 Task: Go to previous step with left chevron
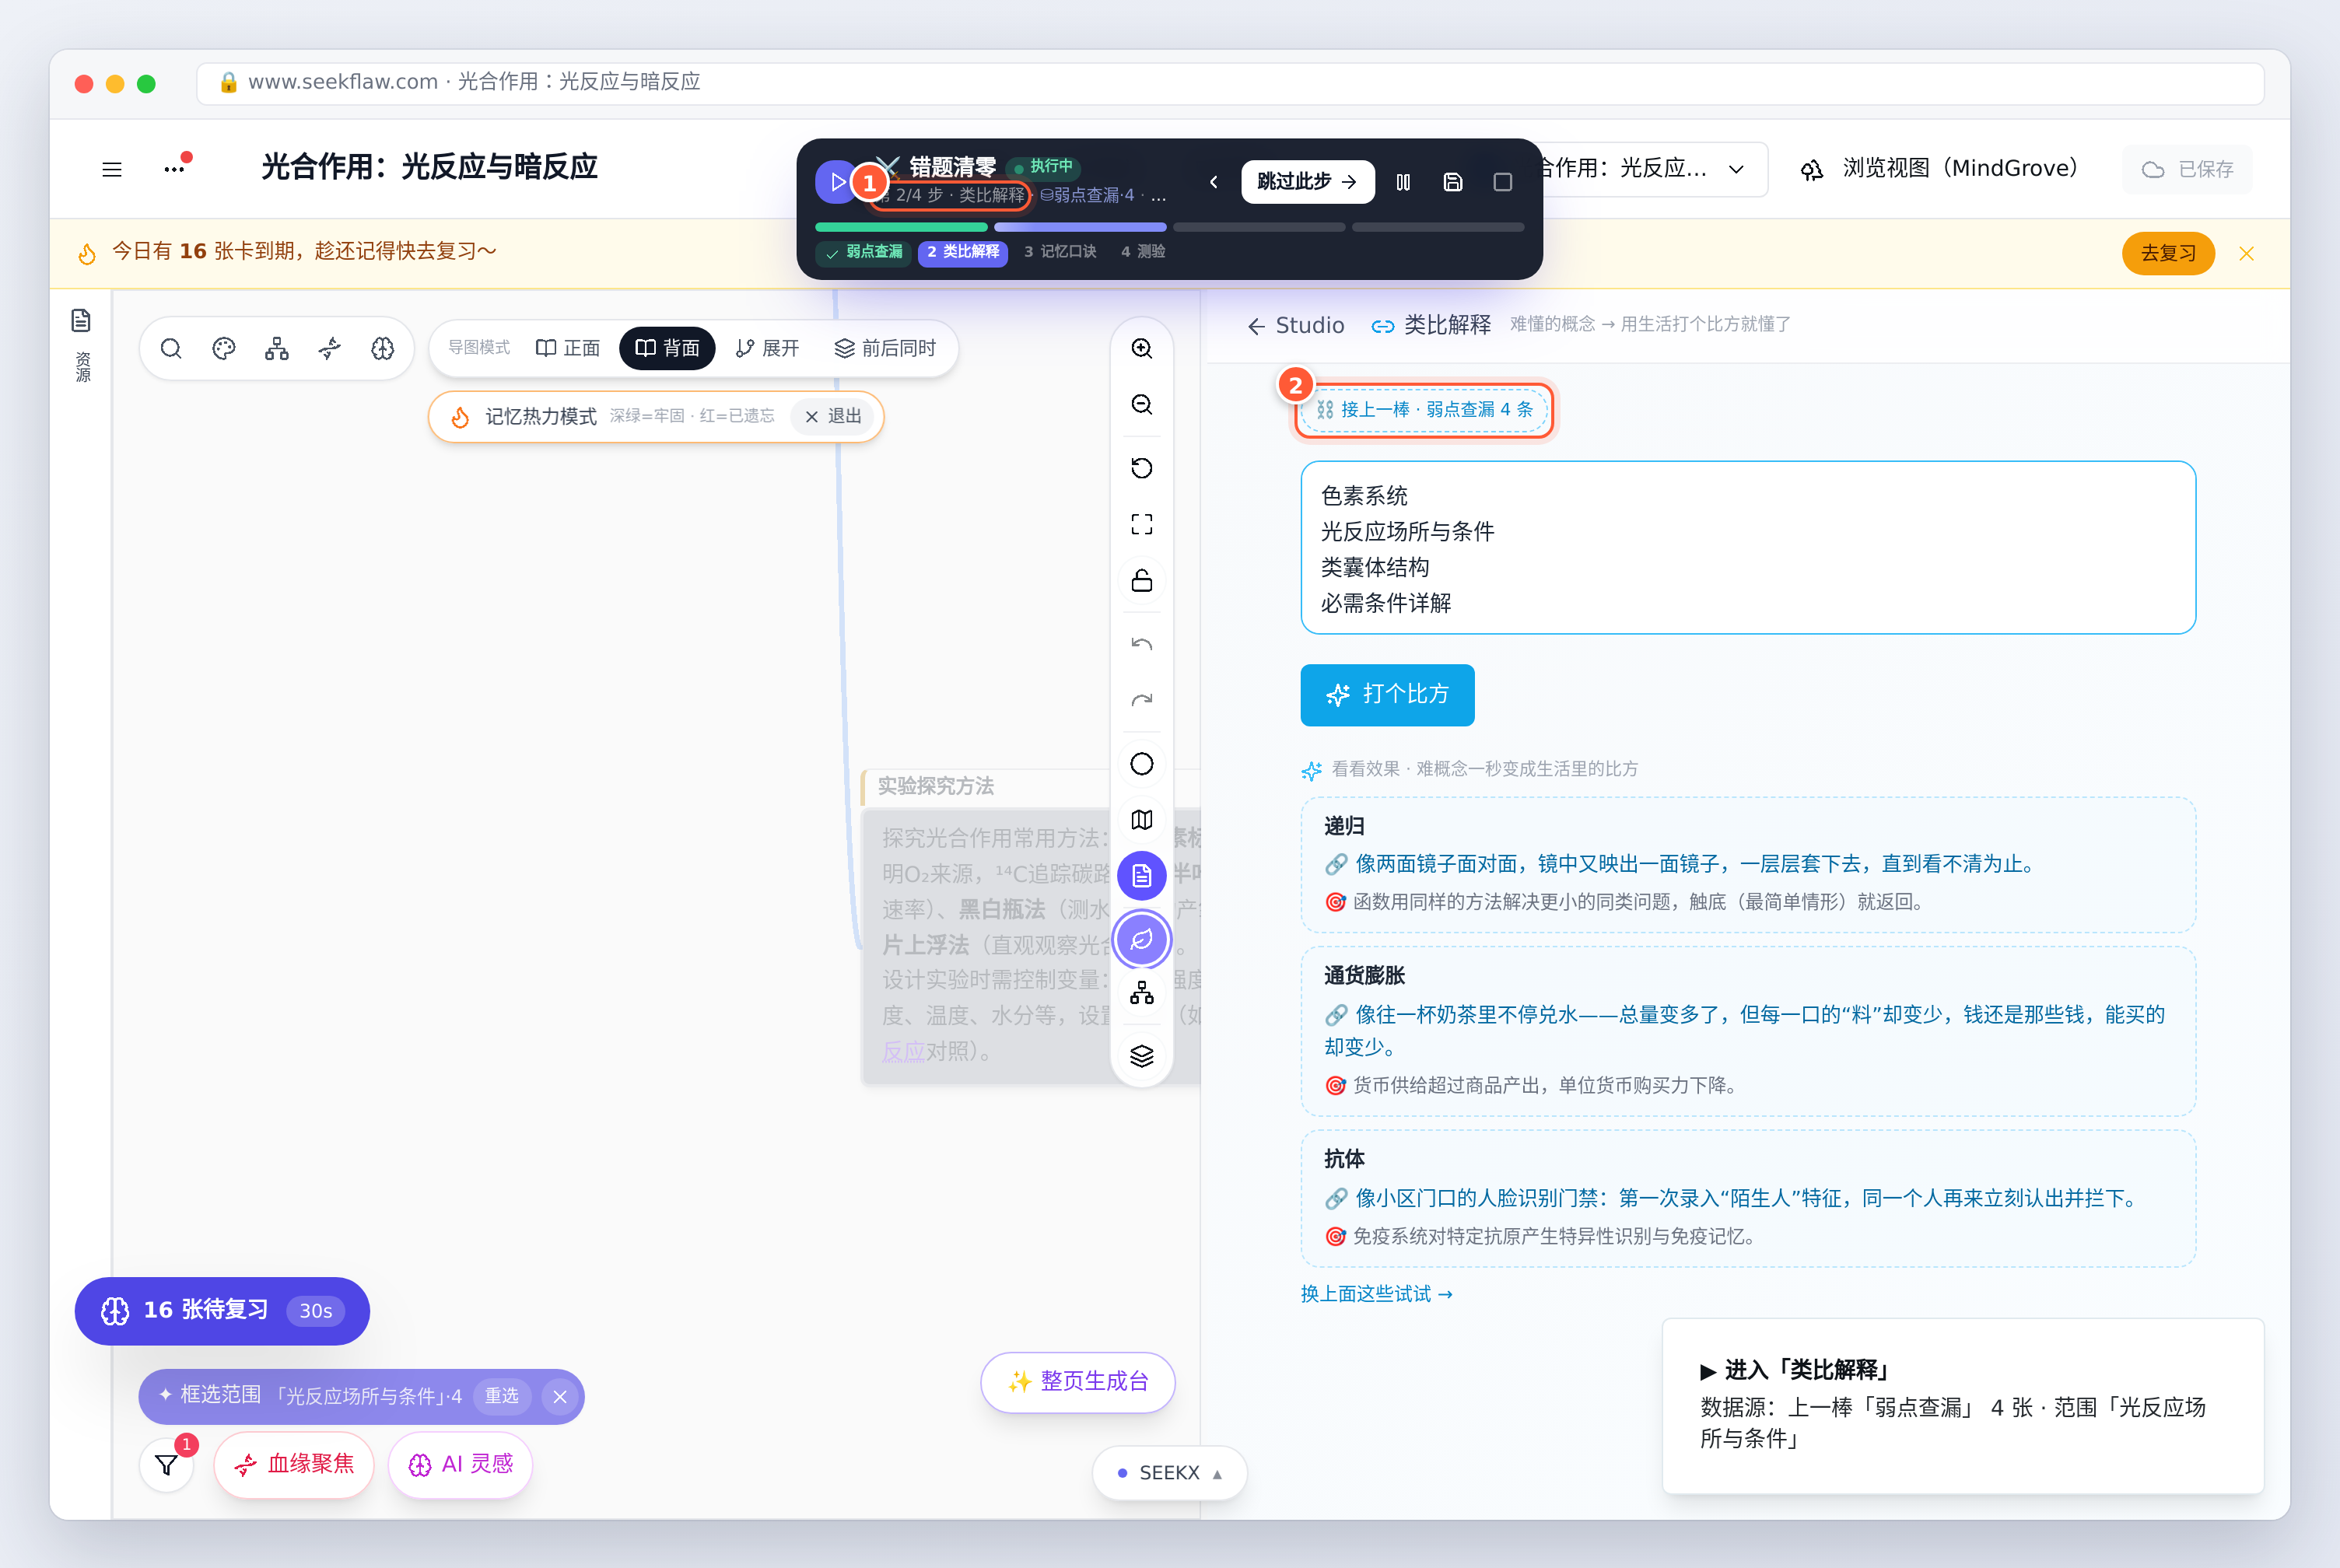click(x=1214, y=182)
